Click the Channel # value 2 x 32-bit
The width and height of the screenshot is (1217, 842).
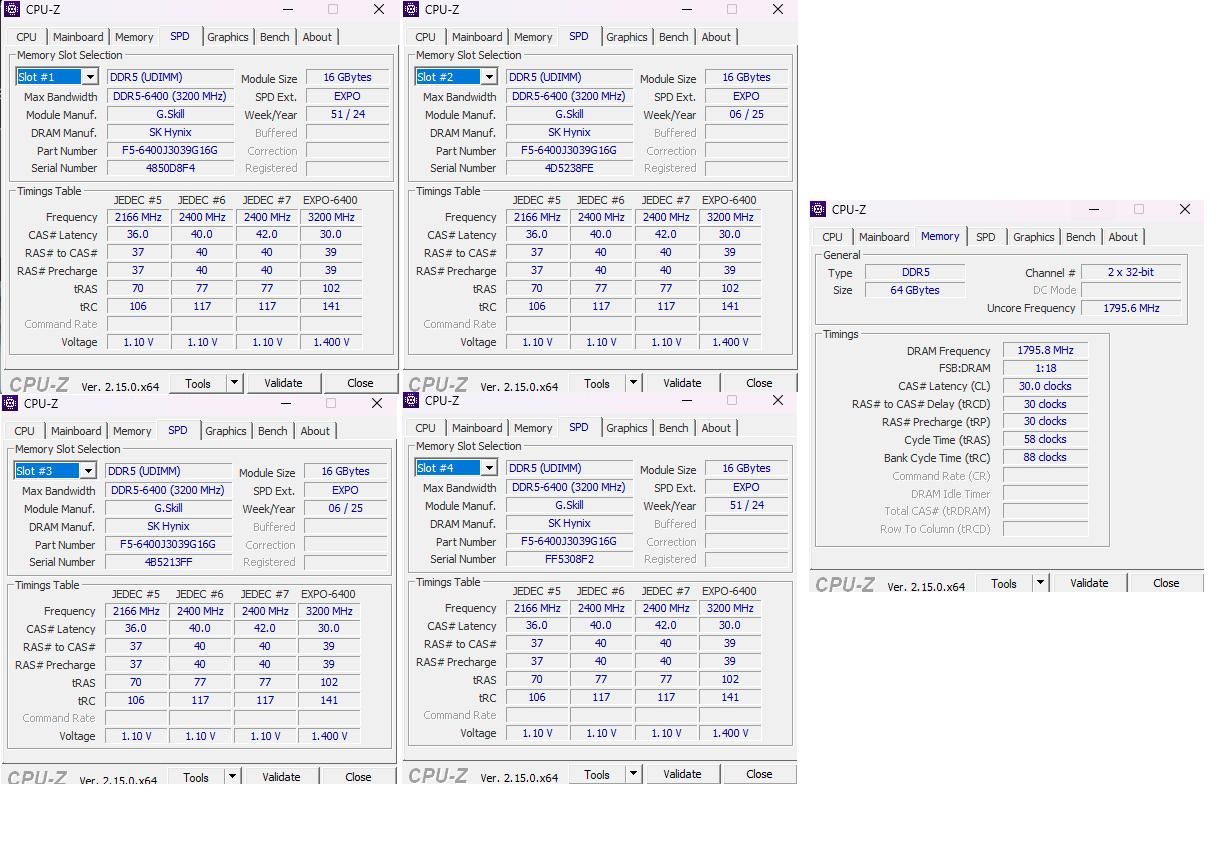(x=1131, y=272)
